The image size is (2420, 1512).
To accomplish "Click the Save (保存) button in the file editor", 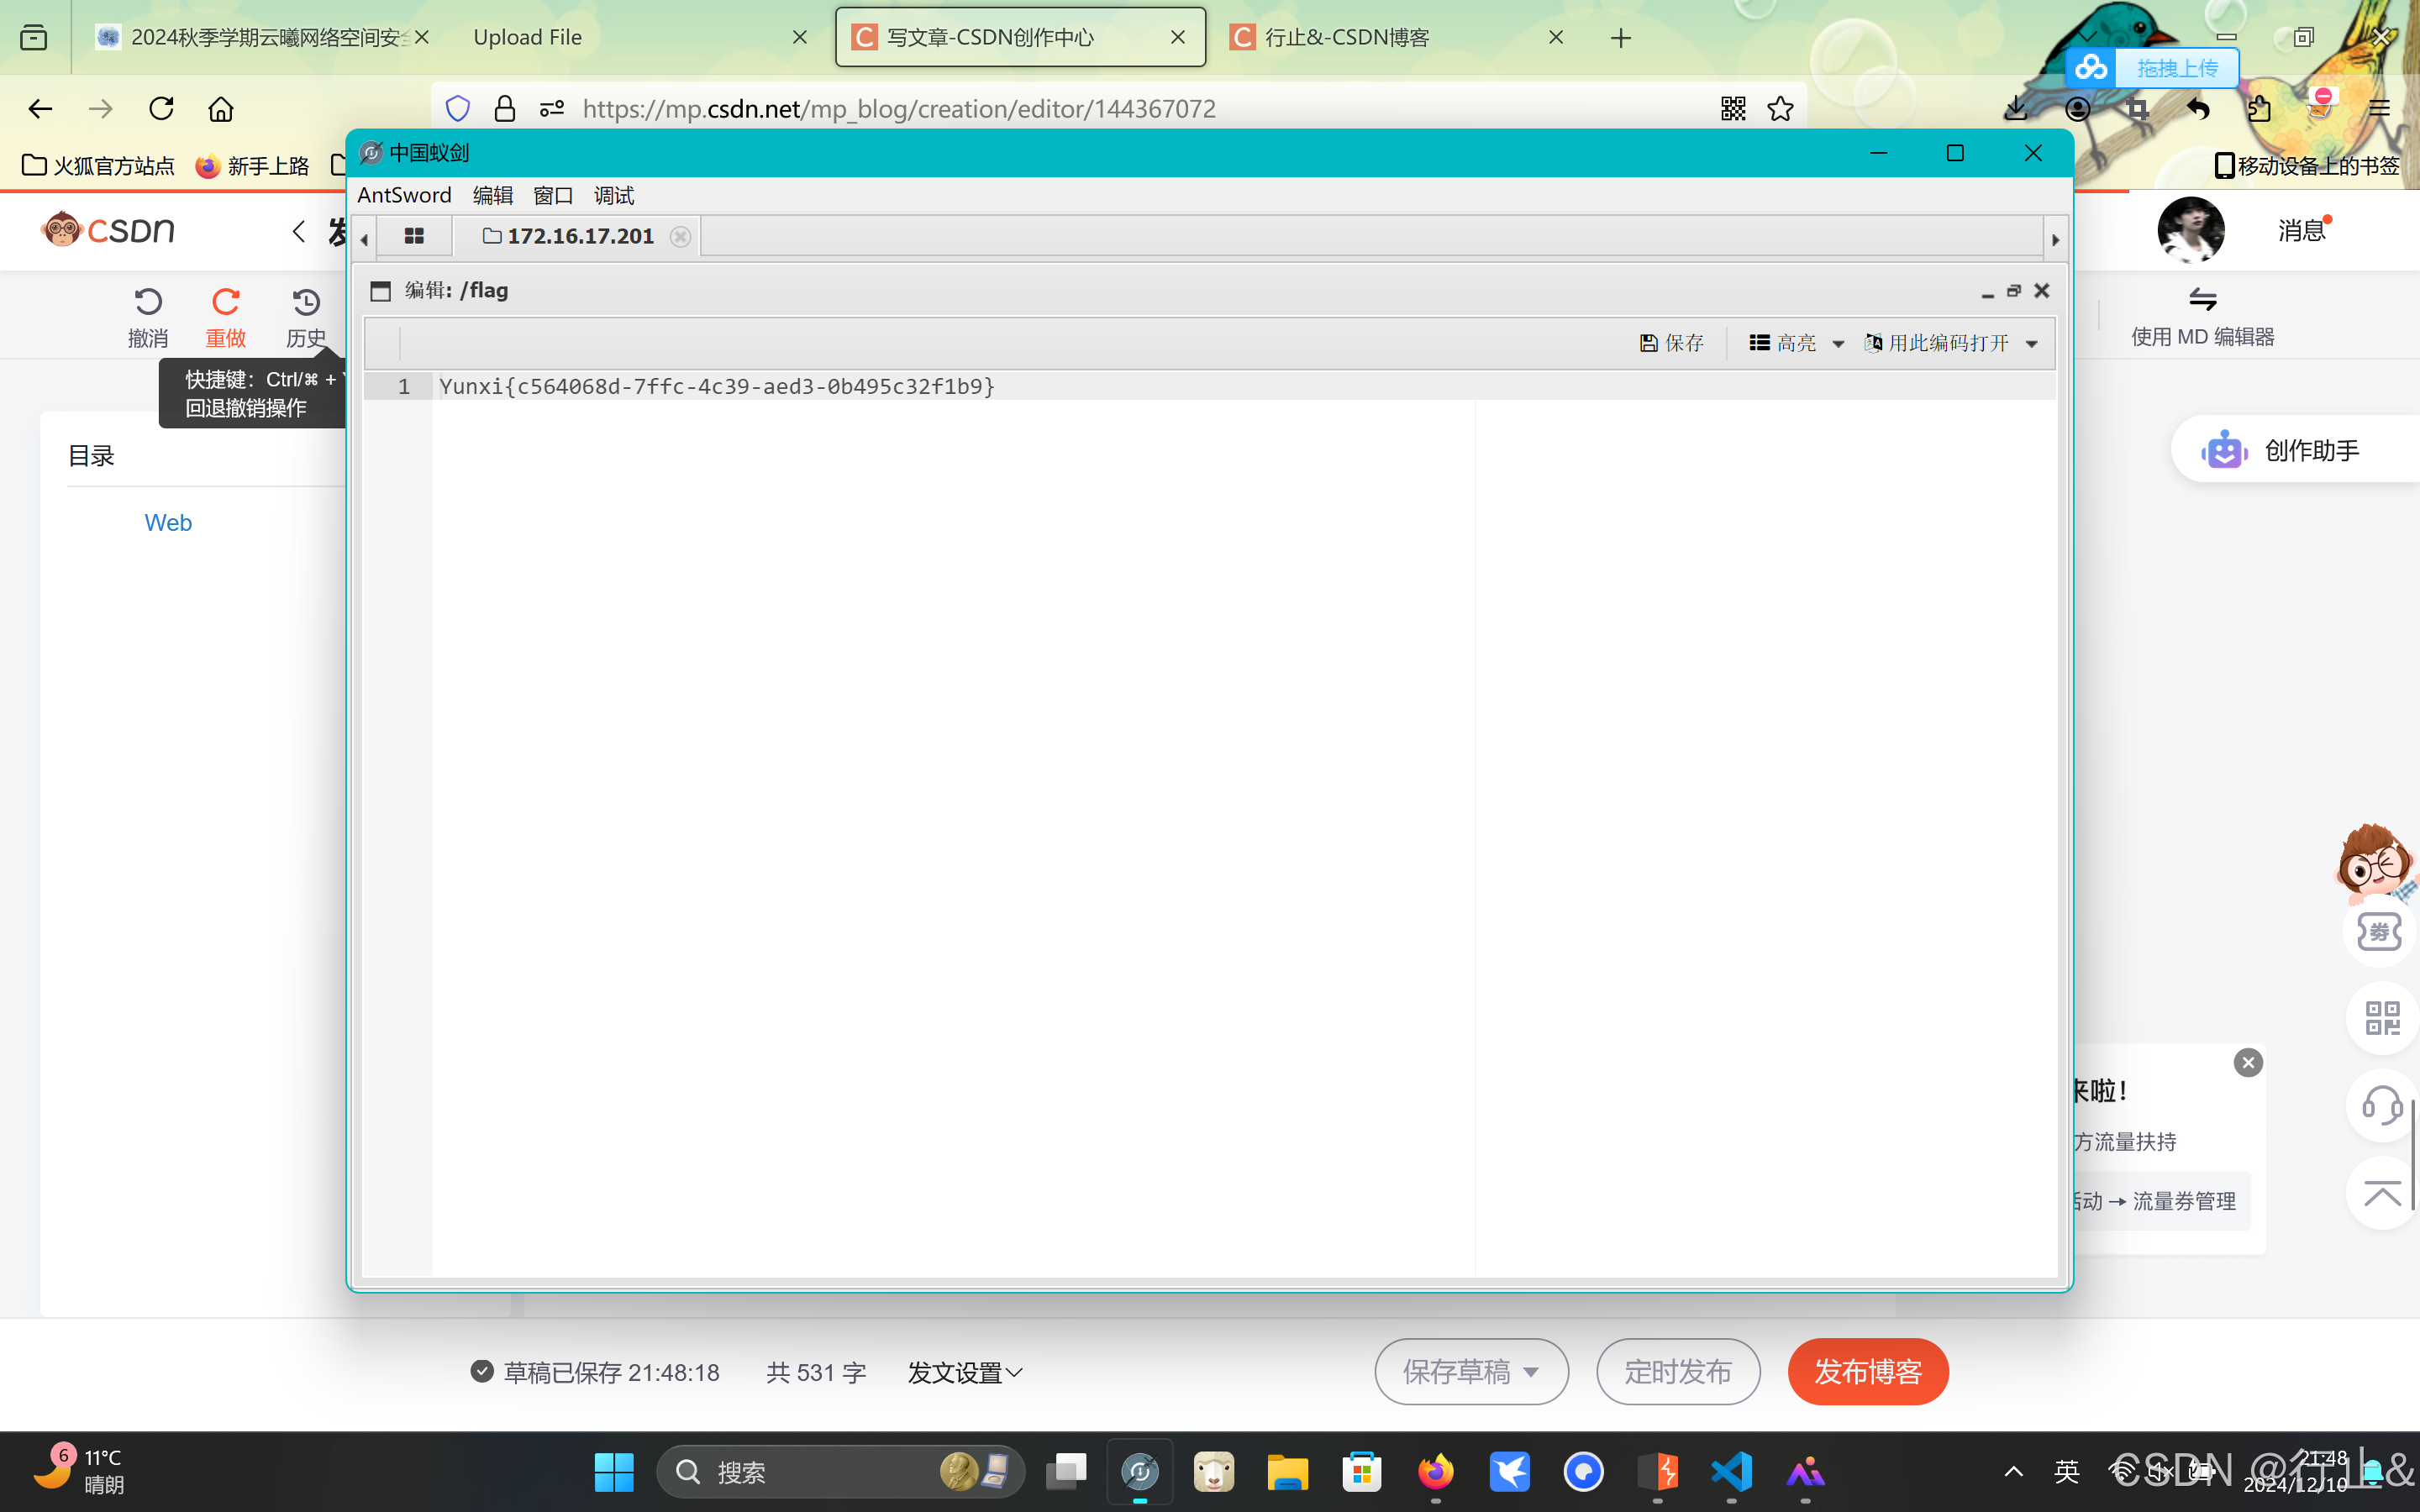I will (x=1671, y=343).
